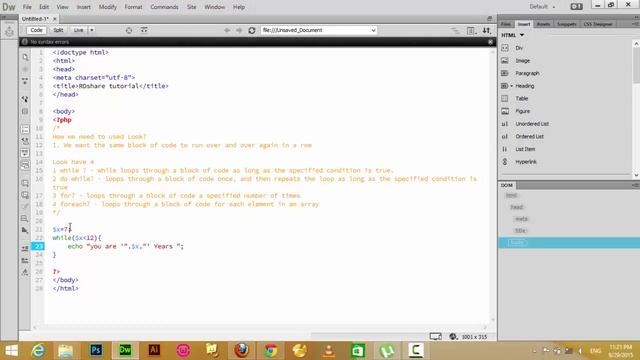Open Firefox from the taskbar
640x360 pixels.
click(x=241, y=350)
